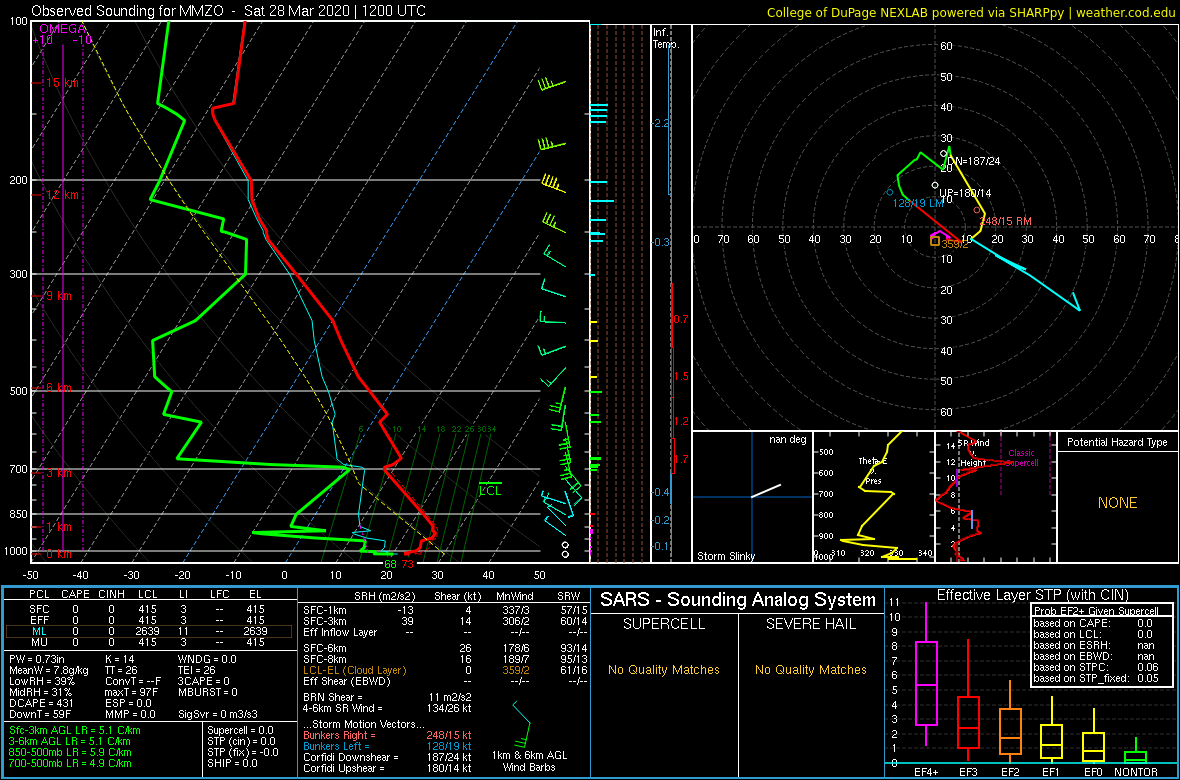Viewport: 1180px width, 780px height.
Task: Click BRN Shear = 11 m2/s2
Action: (386, 696)
